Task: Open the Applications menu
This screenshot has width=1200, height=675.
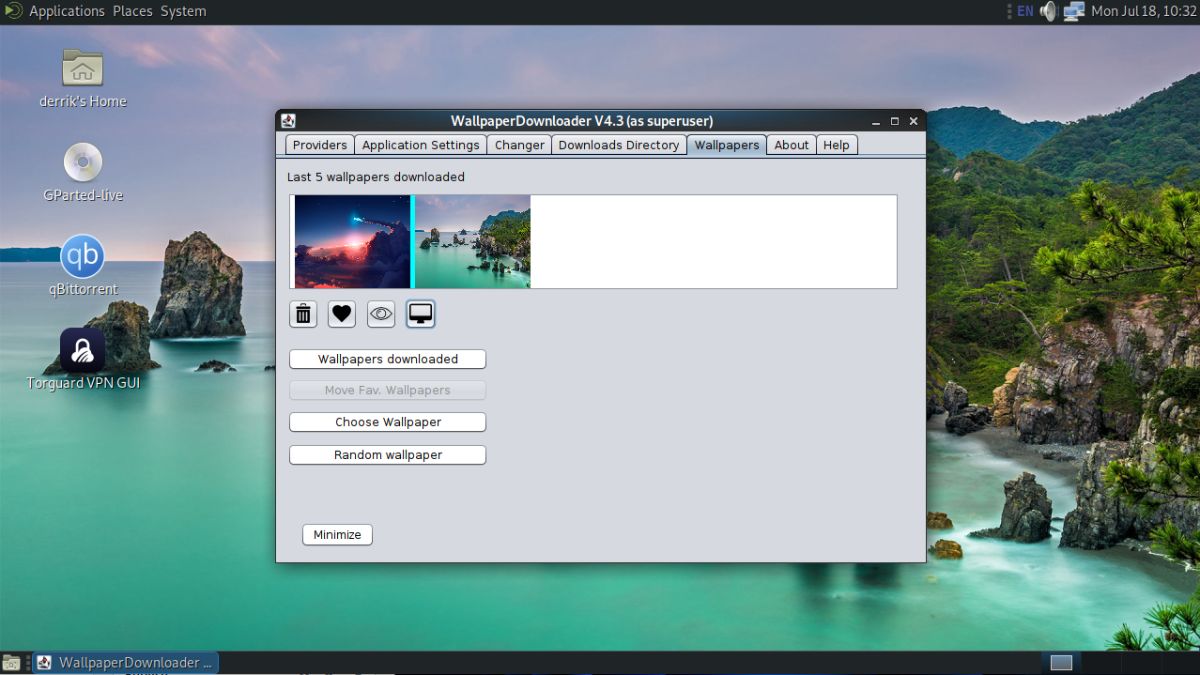Action: [66, 11]
